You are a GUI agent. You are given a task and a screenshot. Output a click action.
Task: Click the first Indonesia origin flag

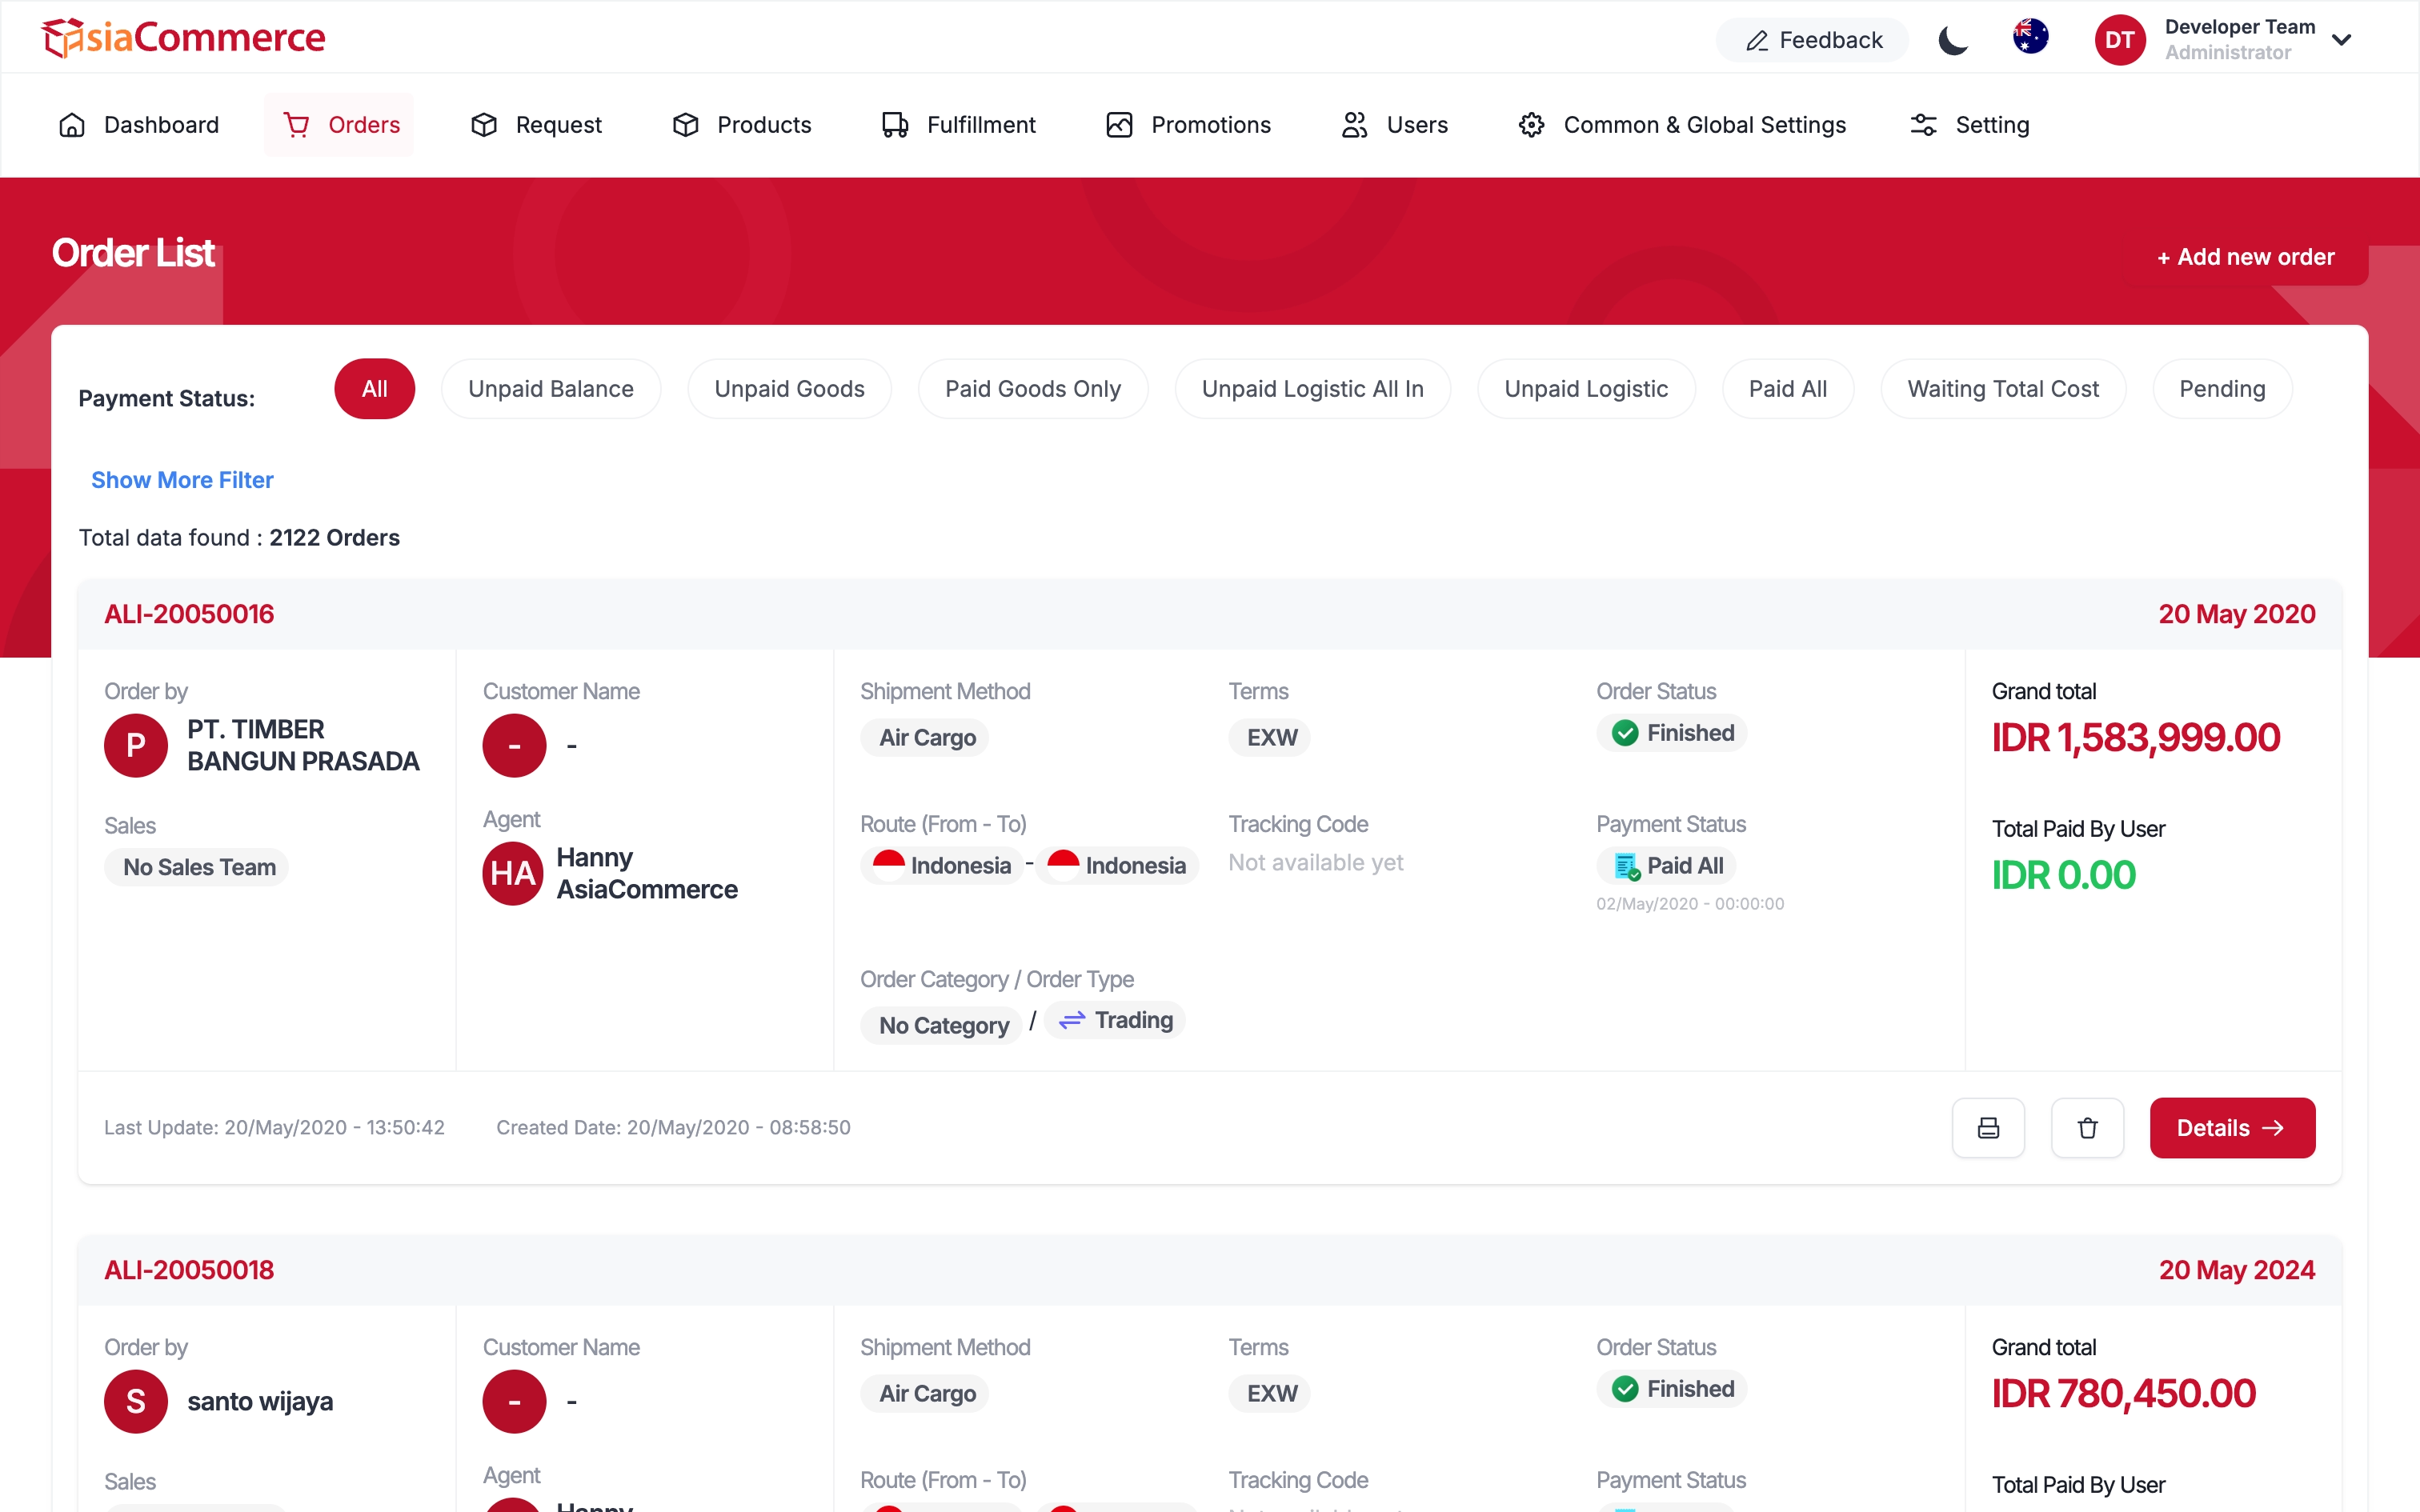pos(888,865)
